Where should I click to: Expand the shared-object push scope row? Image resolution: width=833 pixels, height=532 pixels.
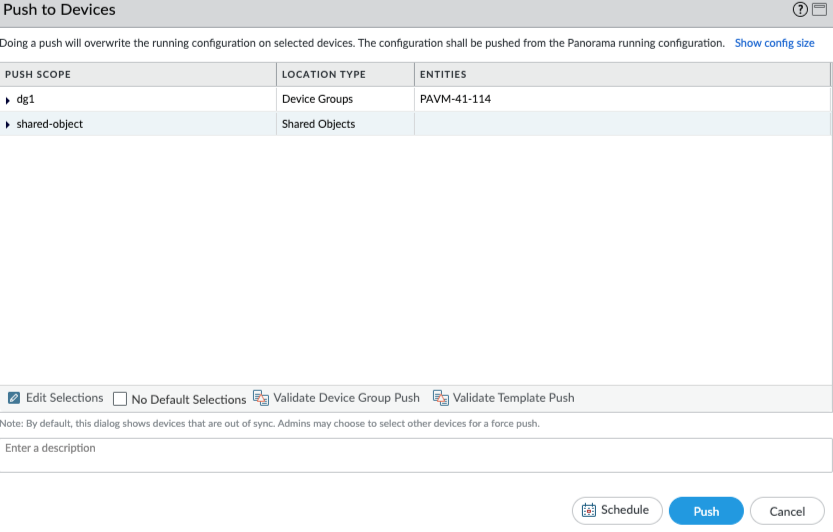pyautogui.click(x=9, y=125)
